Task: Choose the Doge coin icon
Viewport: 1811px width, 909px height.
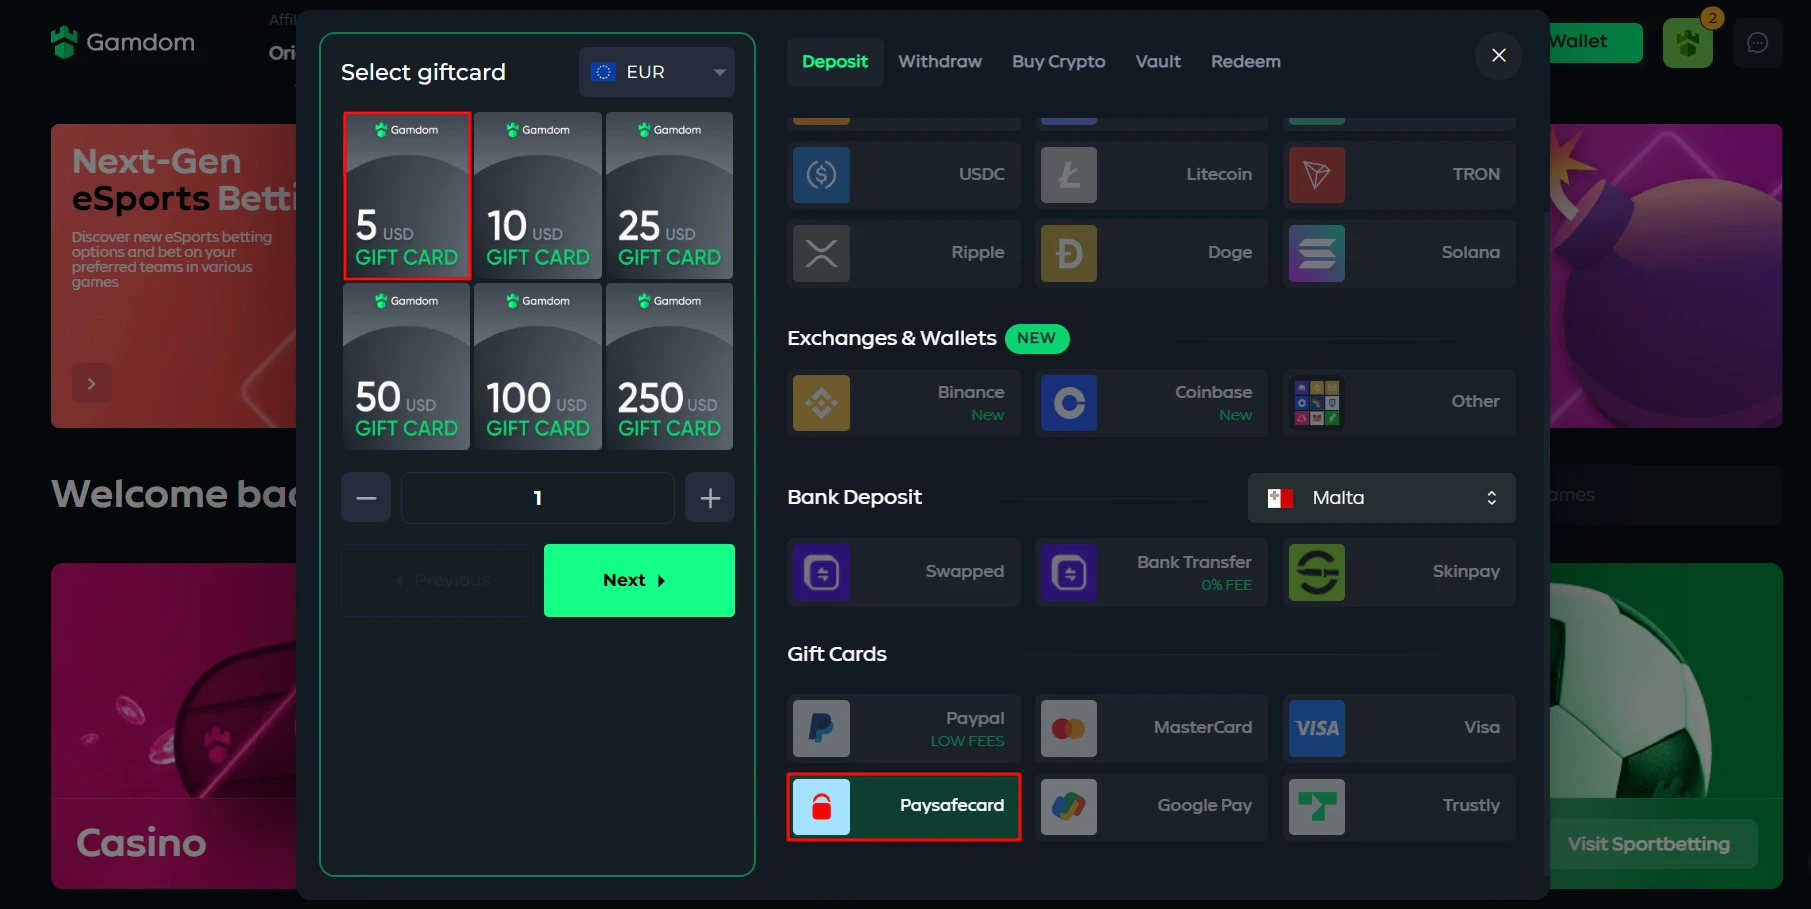Action: (x=1069, y=253)
